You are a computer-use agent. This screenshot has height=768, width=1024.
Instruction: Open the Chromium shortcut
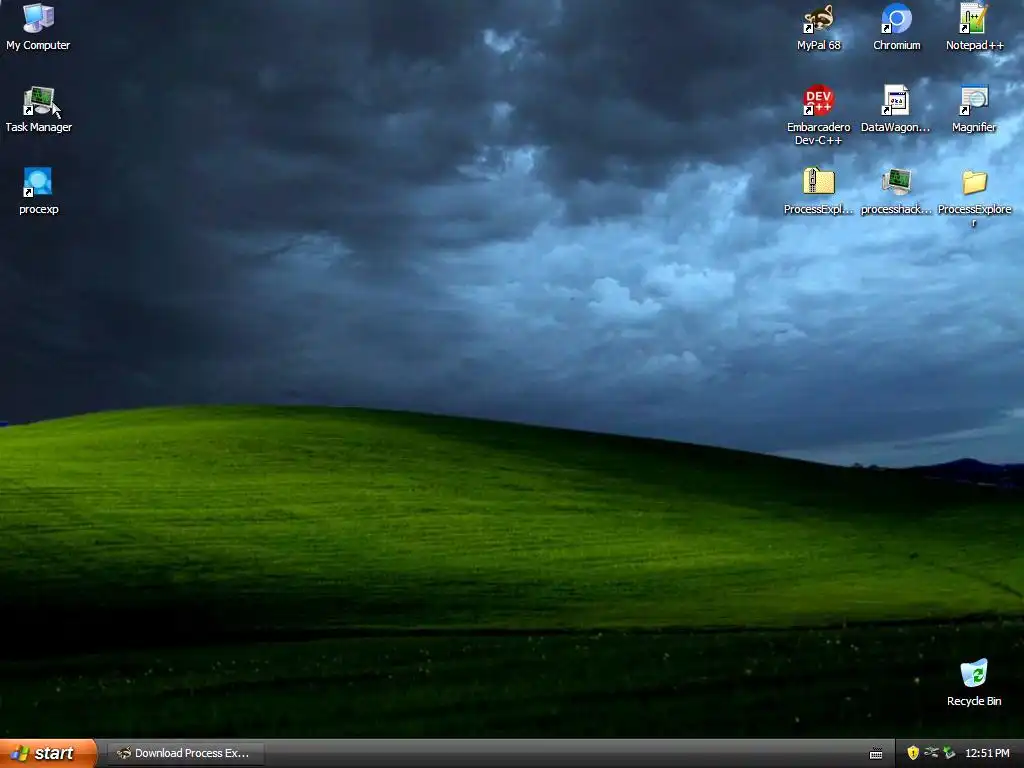[x=897, y=27]
